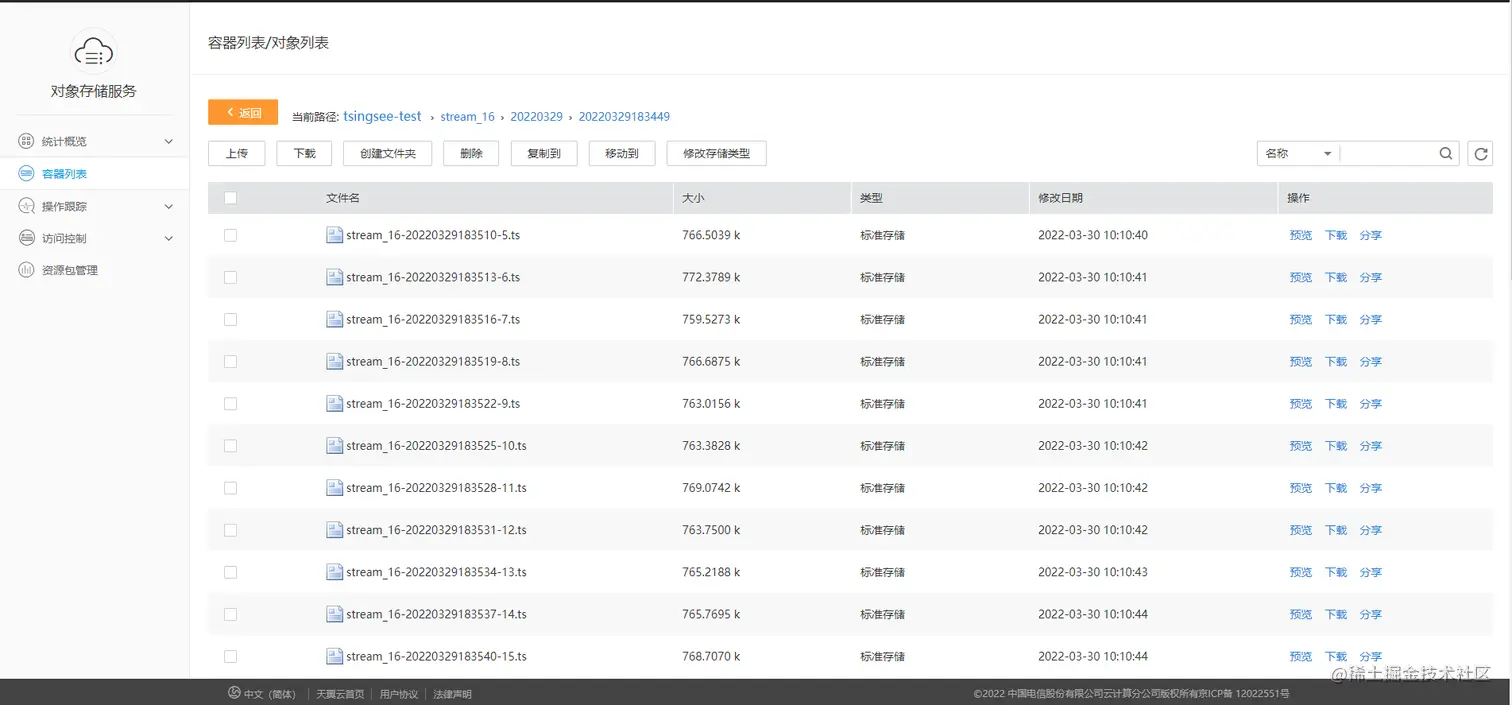Click 分享 for stream_16-20220329183528-11.ts
Image resolution: width=1512 pixels, height=705 pixels.
1370,487
